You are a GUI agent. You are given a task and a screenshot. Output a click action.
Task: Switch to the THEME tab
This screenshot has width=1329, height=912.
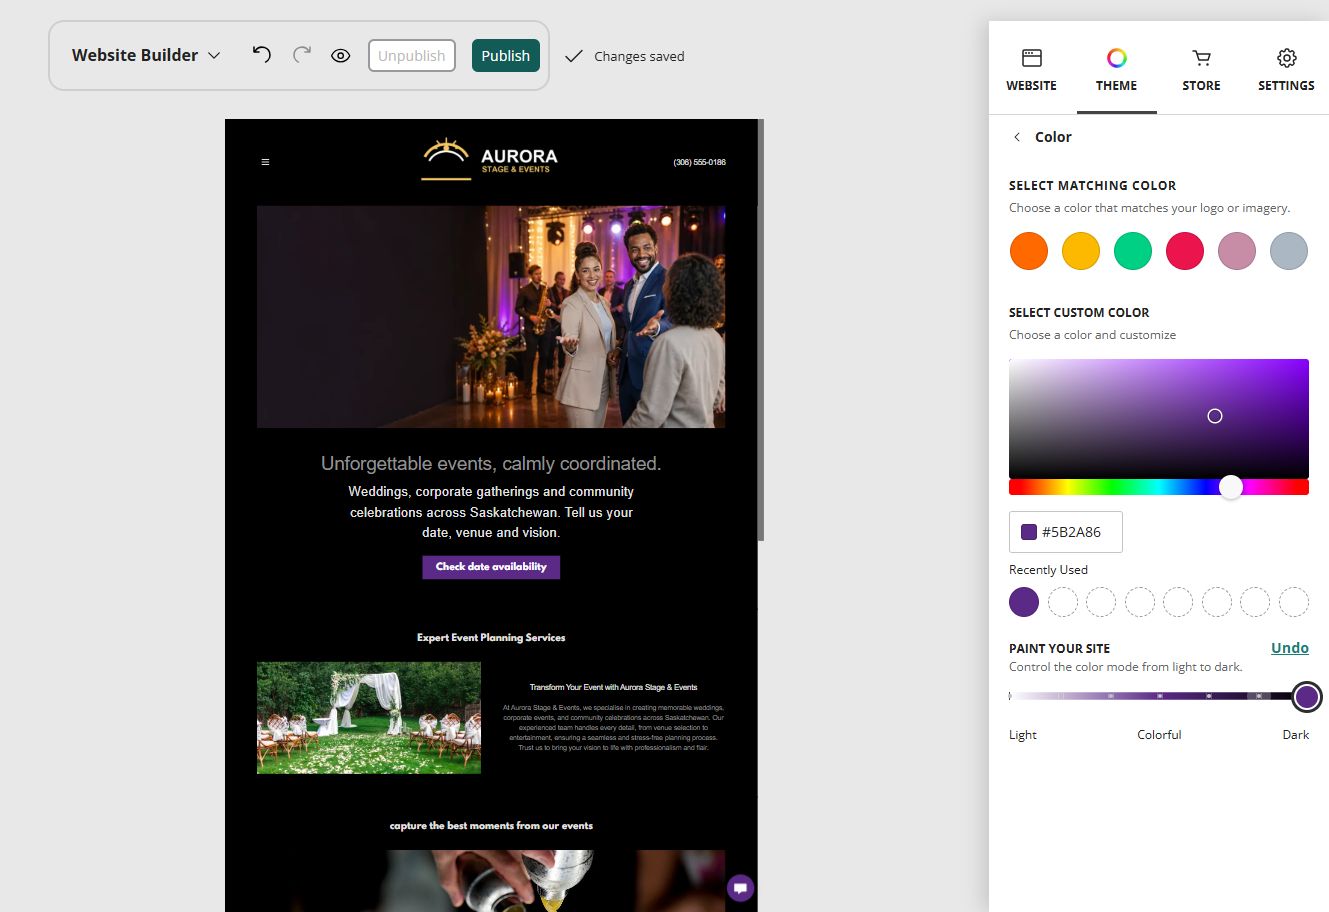point(1116,70)
